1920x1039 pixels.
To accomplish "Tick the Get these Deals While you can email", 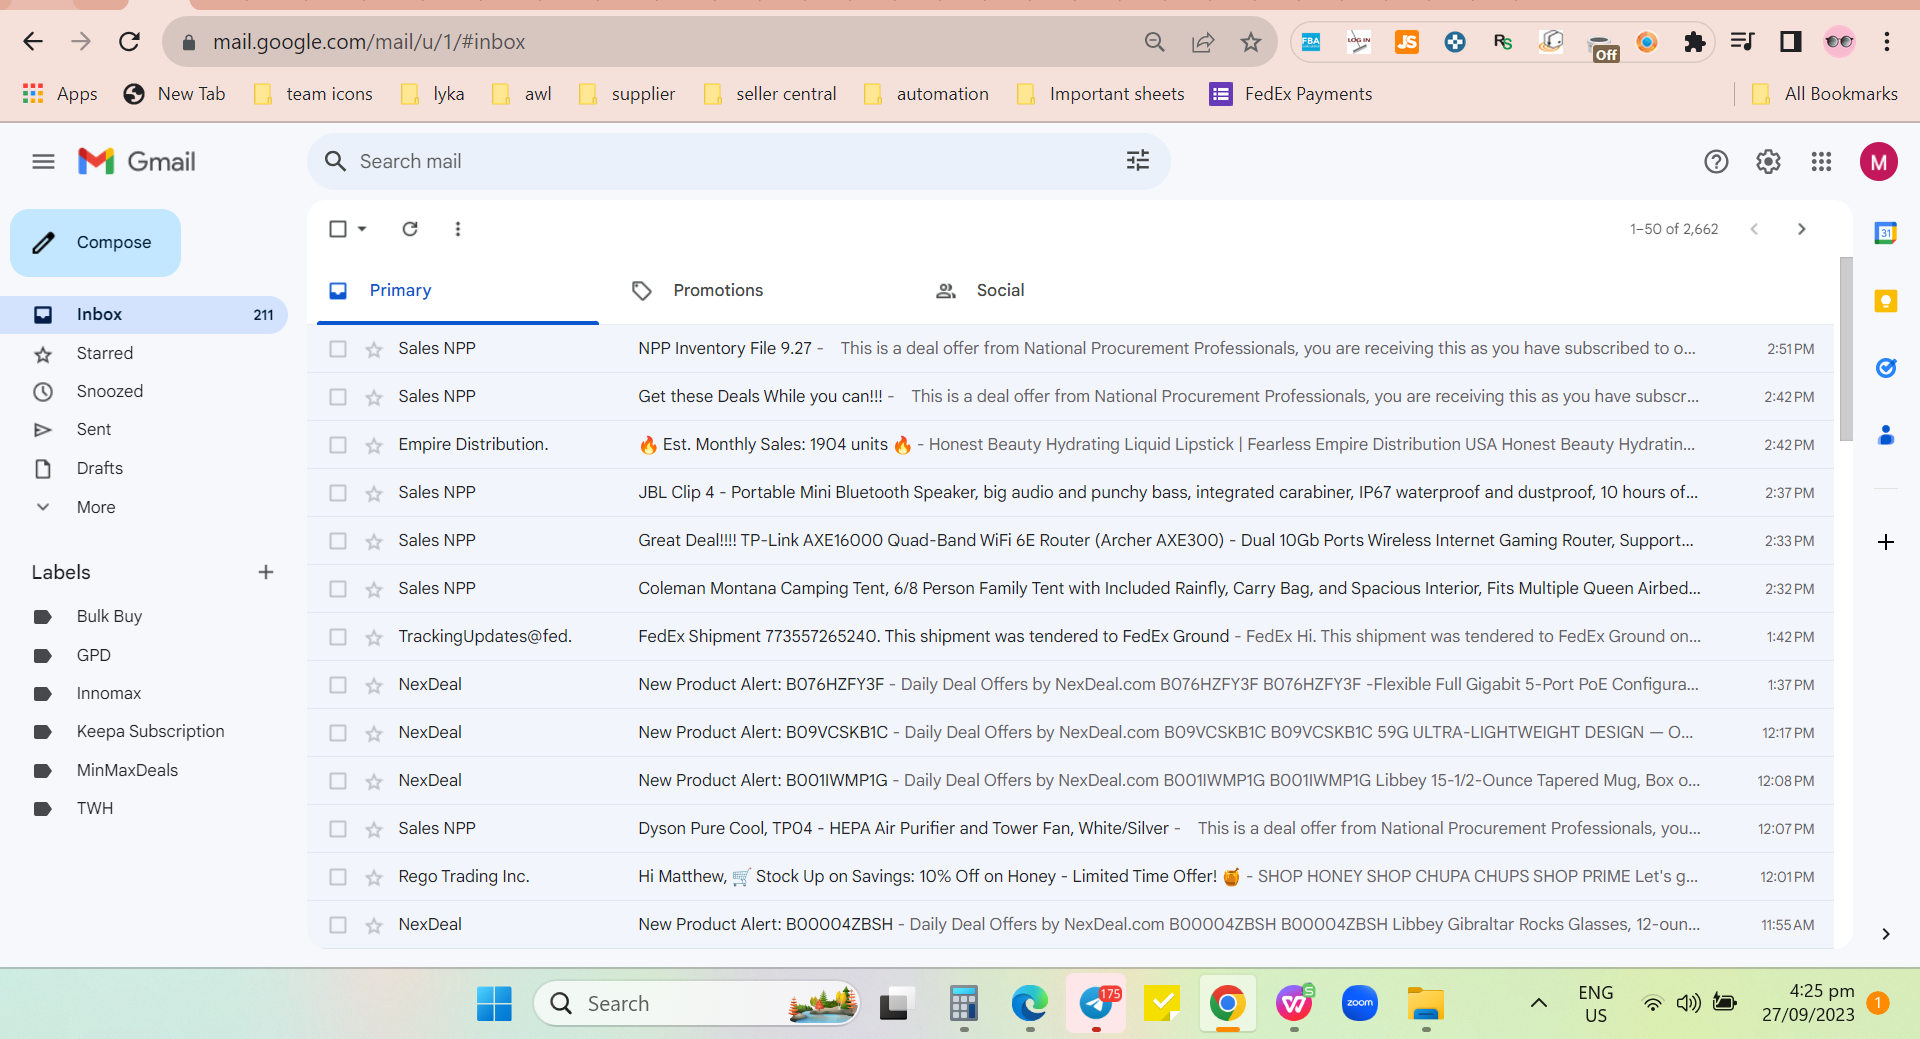I will tap(338, 397).
